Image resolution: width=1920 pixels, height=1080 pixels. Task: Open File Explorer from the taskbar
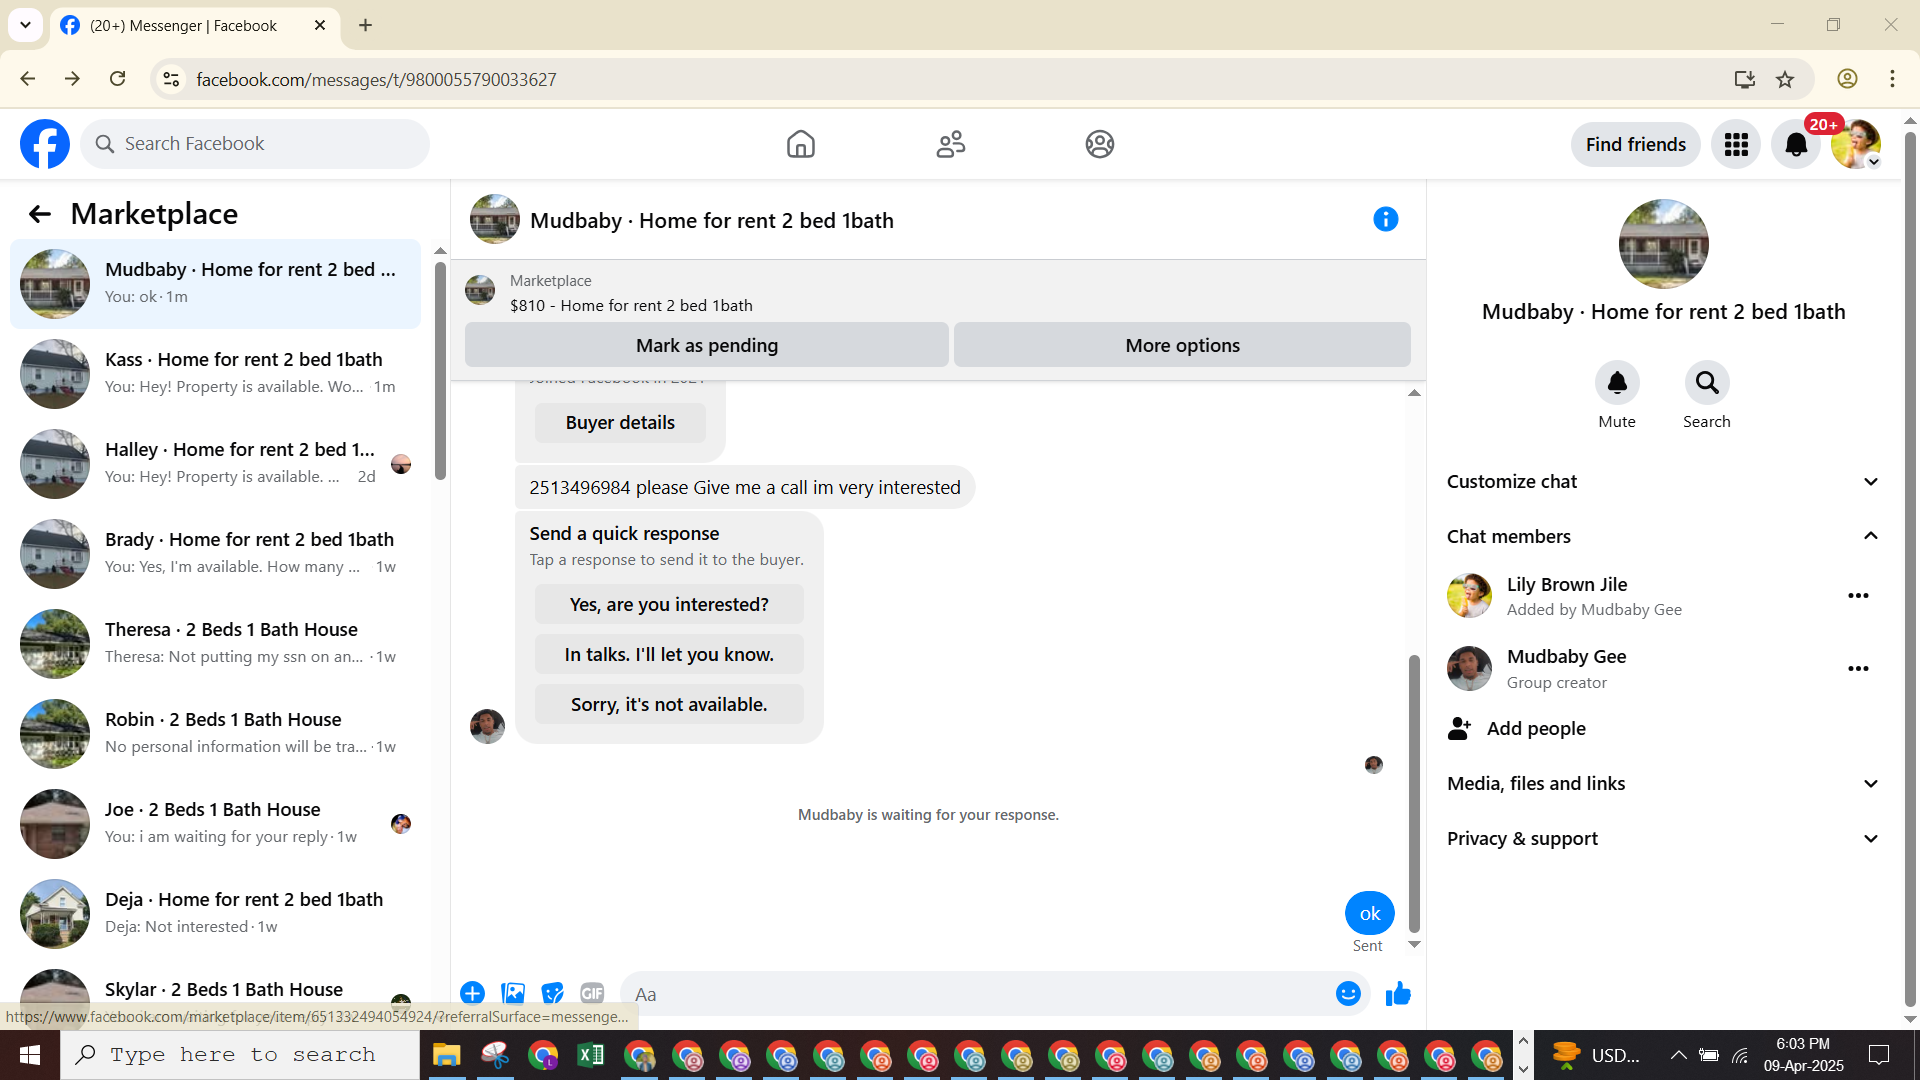tap(446, 1055)
